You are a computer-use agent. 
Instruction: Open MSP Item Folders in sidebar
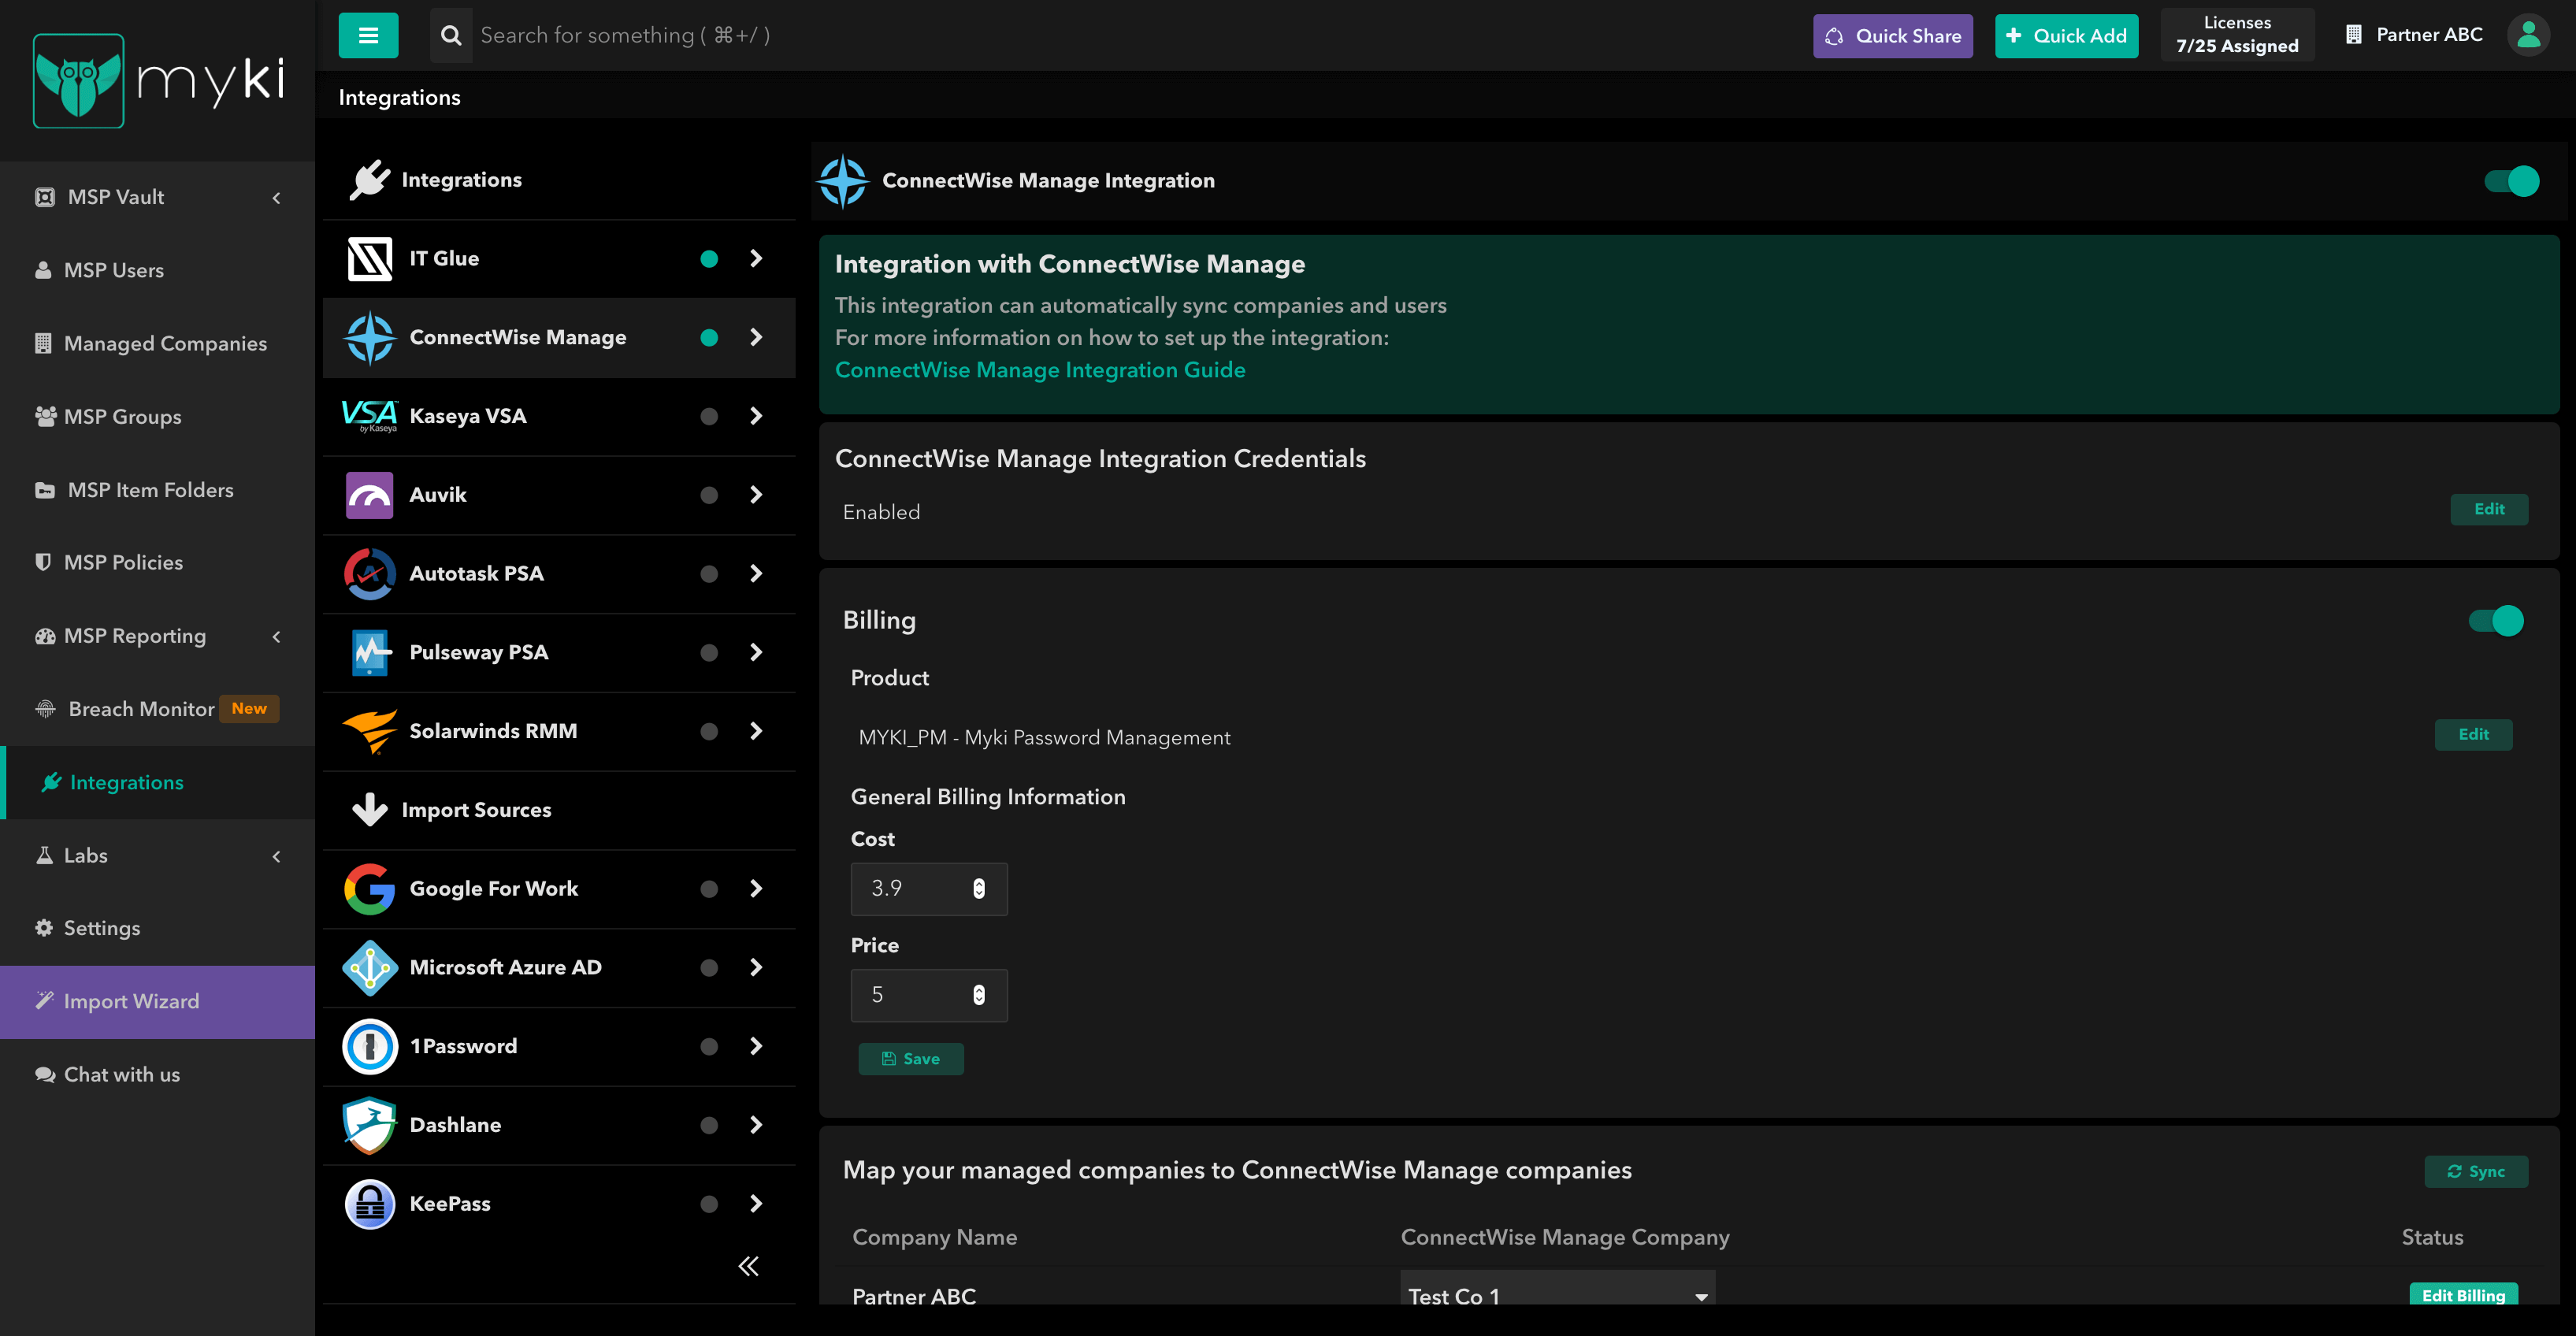point(158,490)
